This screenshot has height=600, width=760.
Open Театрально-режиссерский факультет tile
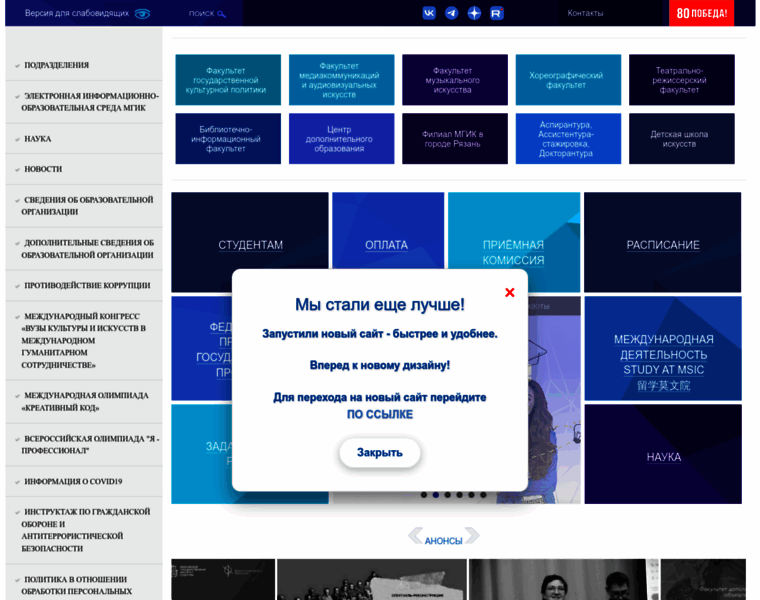point(681,80)
